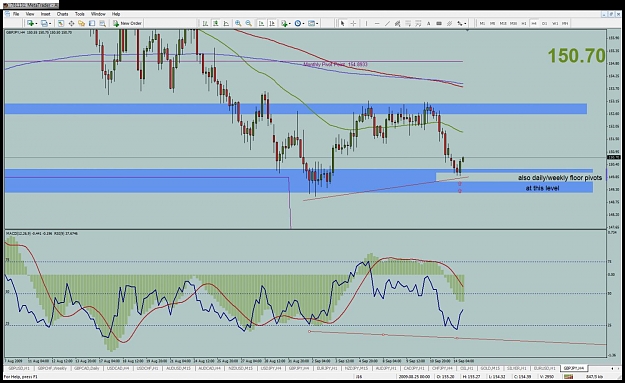625x383 pixels.
Task: Open the Help menu
Action: [116, 14]
